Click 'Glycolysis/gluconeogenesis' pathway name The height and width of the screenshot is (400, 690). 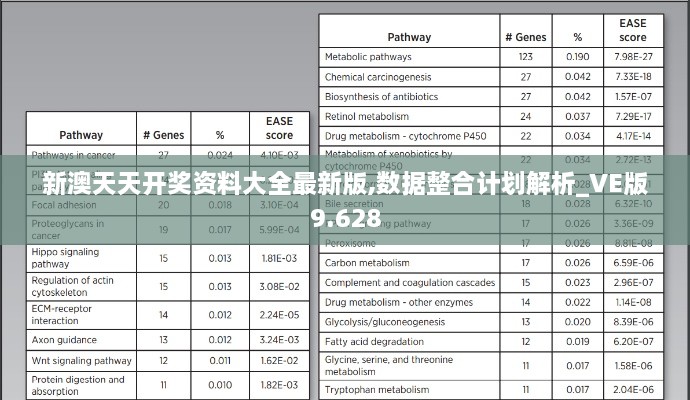point(385,322)
